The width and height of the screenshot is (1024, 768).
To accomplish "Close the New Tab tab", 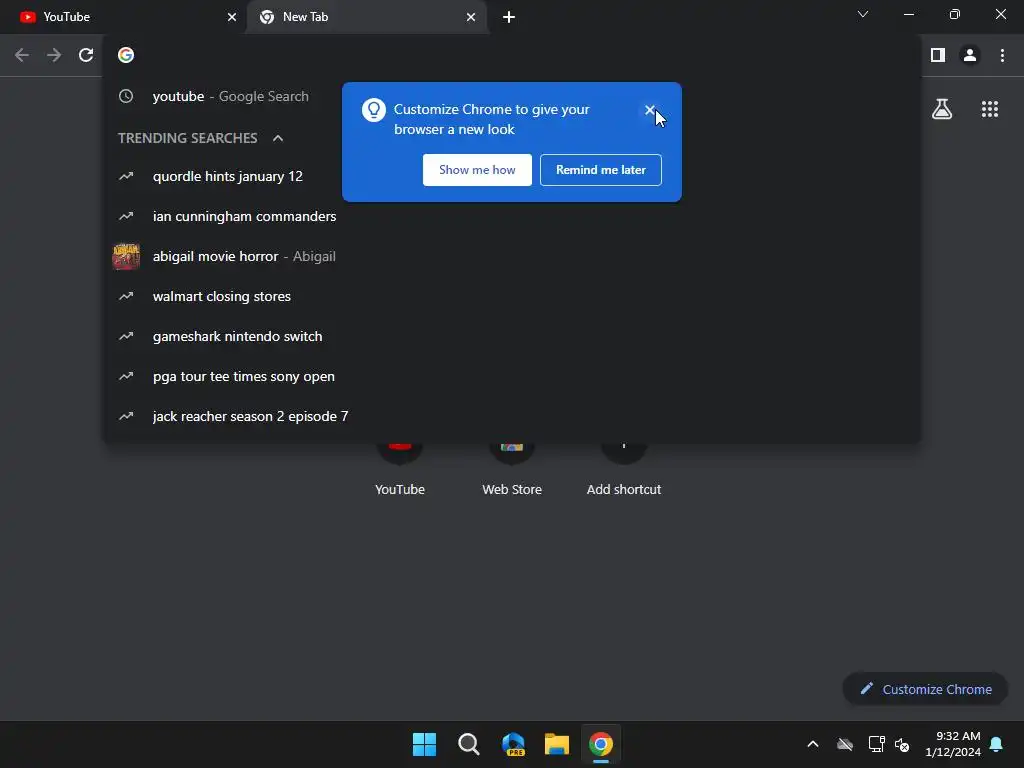I will [x=470, y=17].
